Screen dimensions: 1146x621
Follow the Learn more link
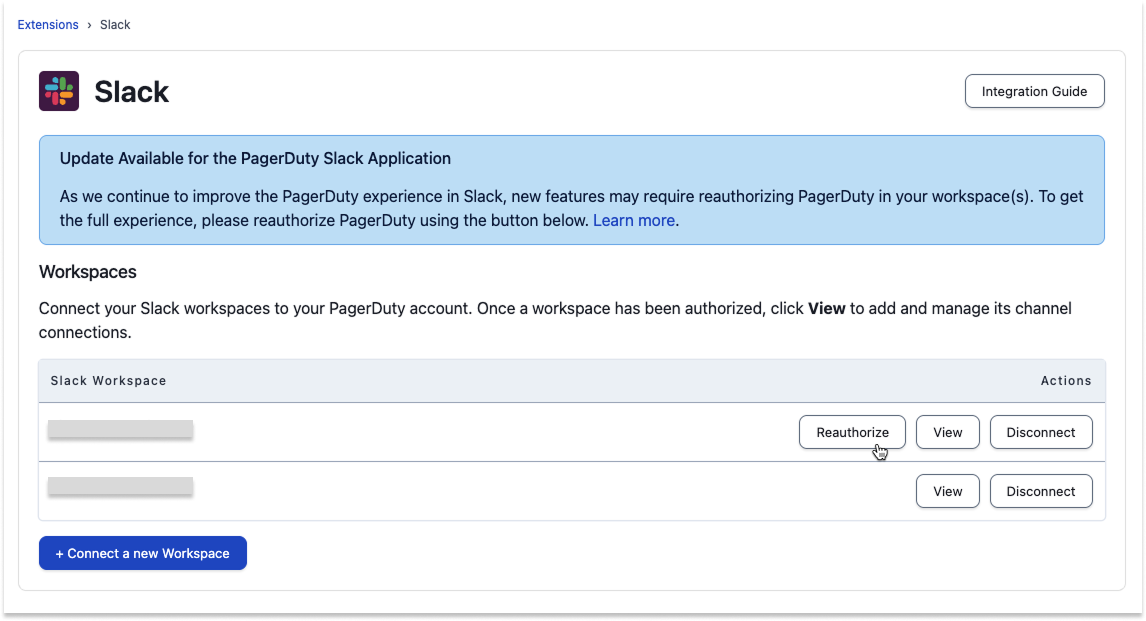click(x=634, y=221)
